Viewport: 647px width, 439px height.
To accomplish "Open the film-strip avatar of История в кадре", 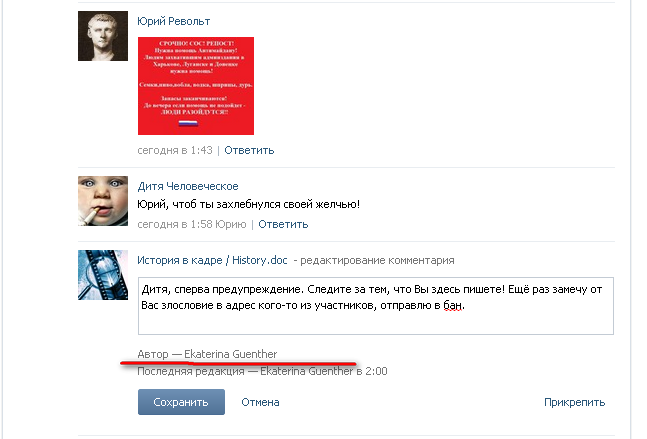I will click(x=103, y=275).
